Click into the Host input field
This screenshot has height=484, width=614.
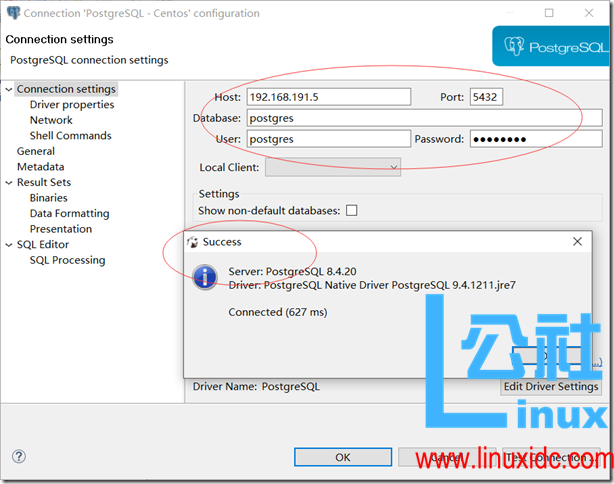point(328,97)
